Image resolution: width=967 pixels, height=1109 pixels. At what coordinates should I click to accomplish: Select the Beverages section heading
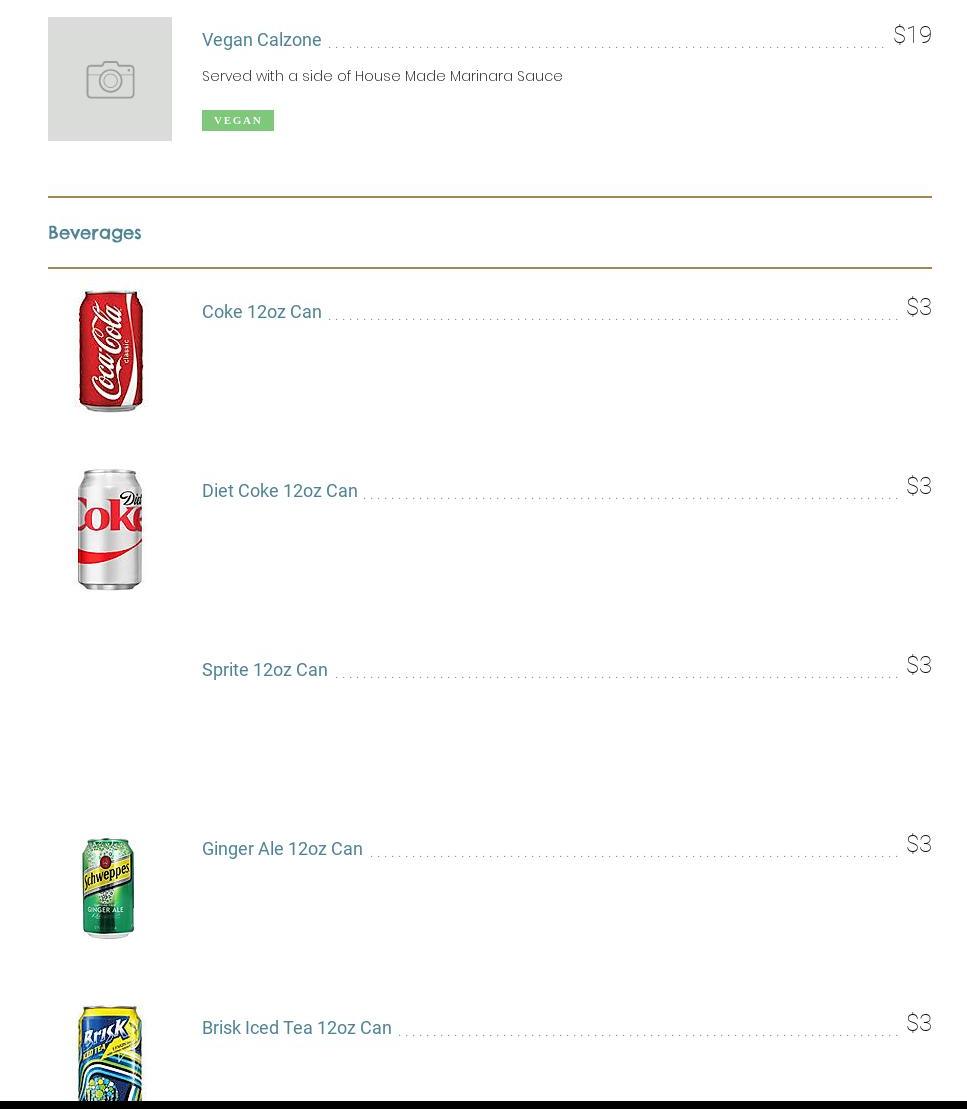[x=95, y=233]
